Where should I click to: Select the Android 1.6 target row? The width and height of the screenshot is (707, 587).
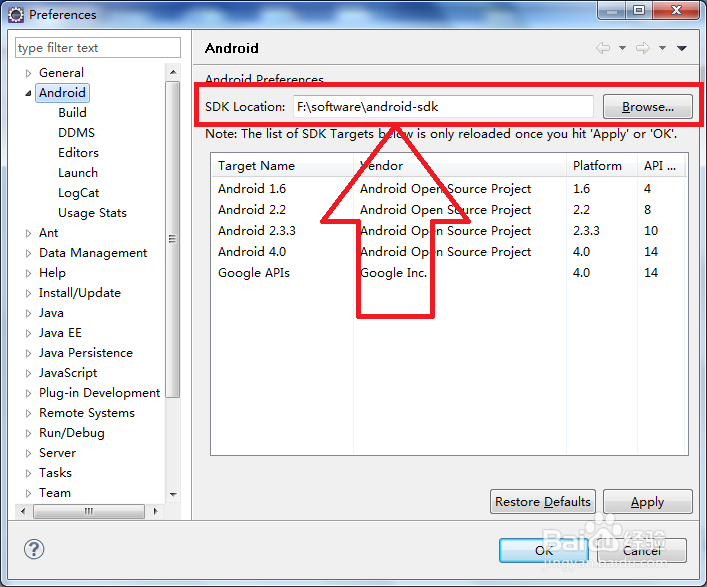[x=449, y=188]
